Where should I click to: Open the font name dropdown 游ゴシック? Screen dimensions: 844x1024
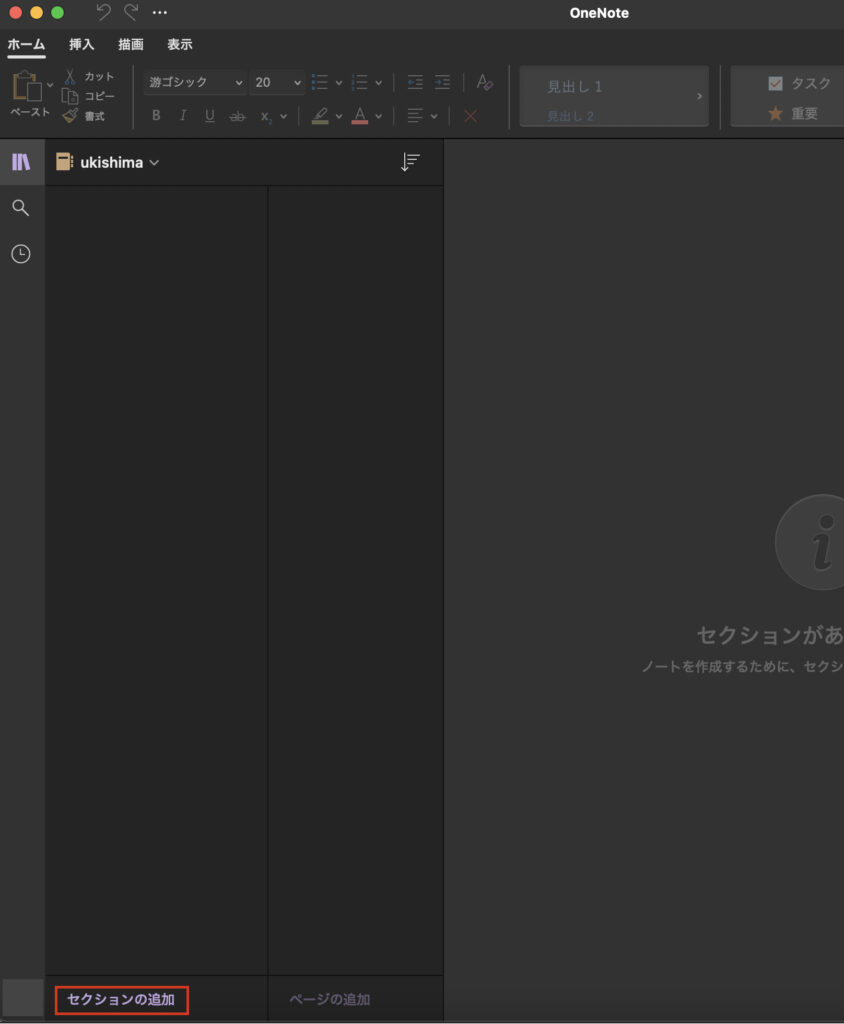tap(195, 83)
